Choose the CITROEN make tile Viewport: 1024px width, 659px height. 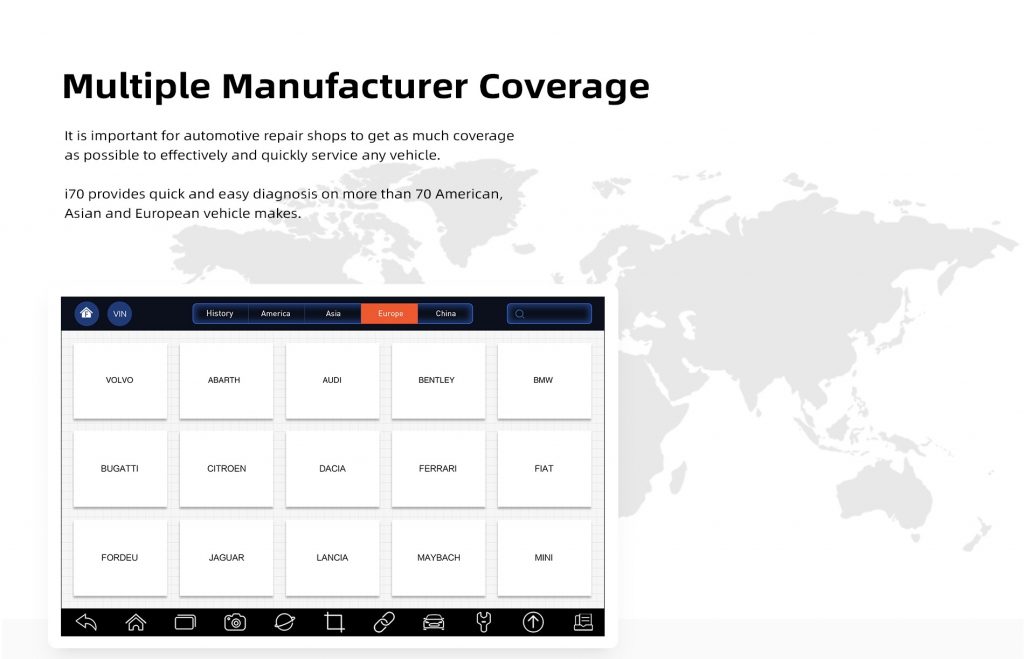click(226, 469)
